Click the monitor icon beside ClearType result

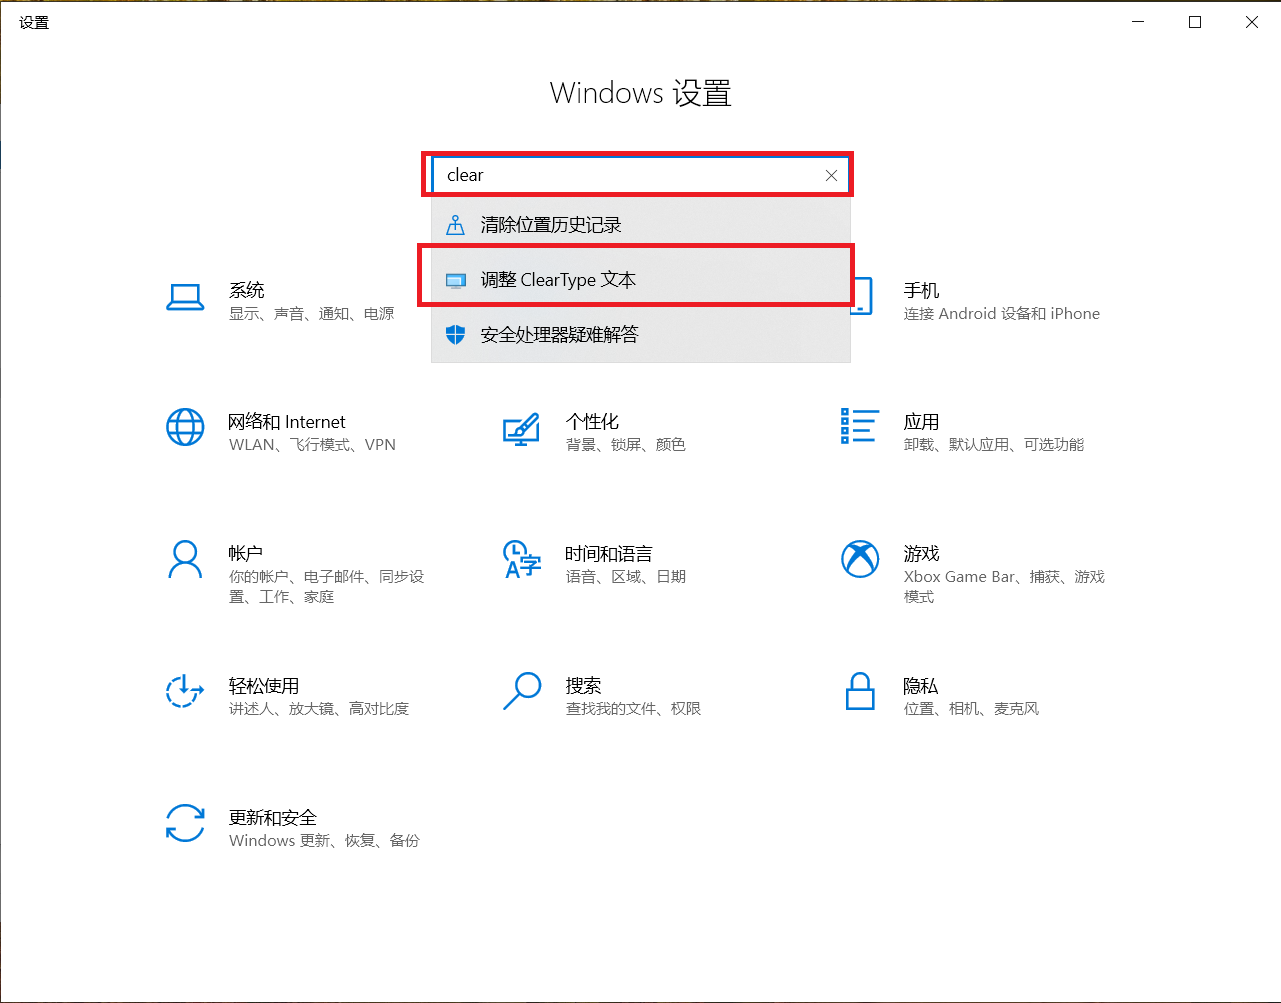point(456,280)
